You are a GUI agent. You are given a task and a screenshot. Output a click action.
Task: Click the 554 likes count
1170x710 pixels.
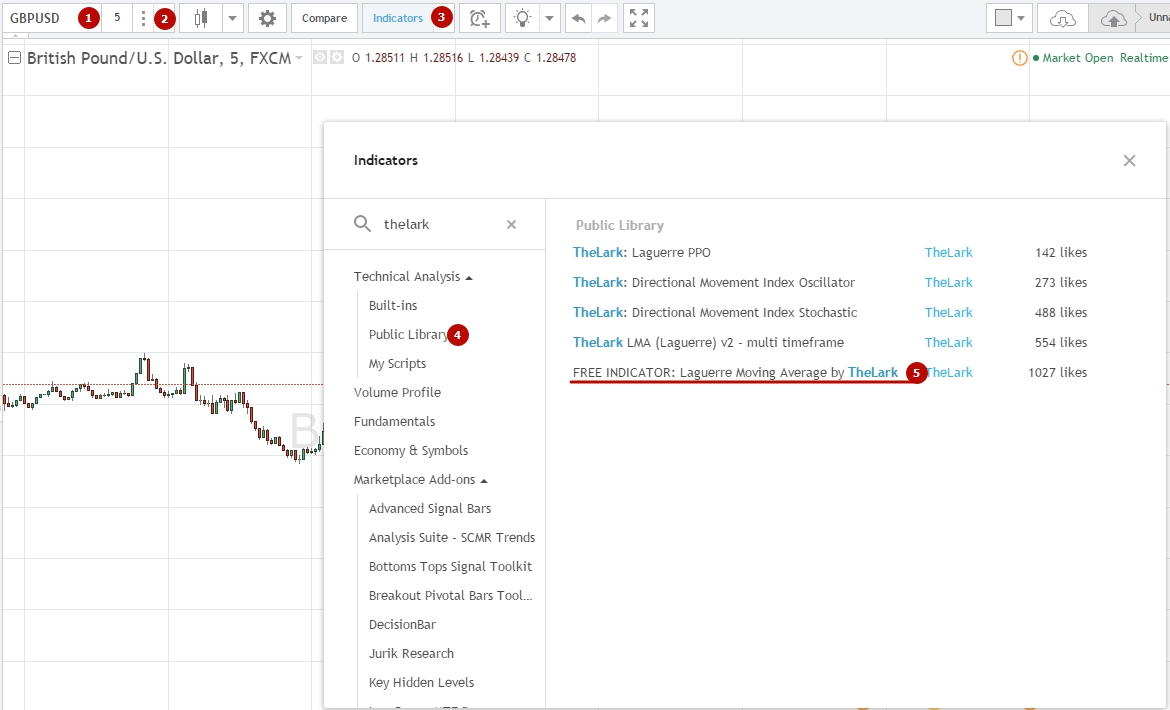click(1061, 342)
